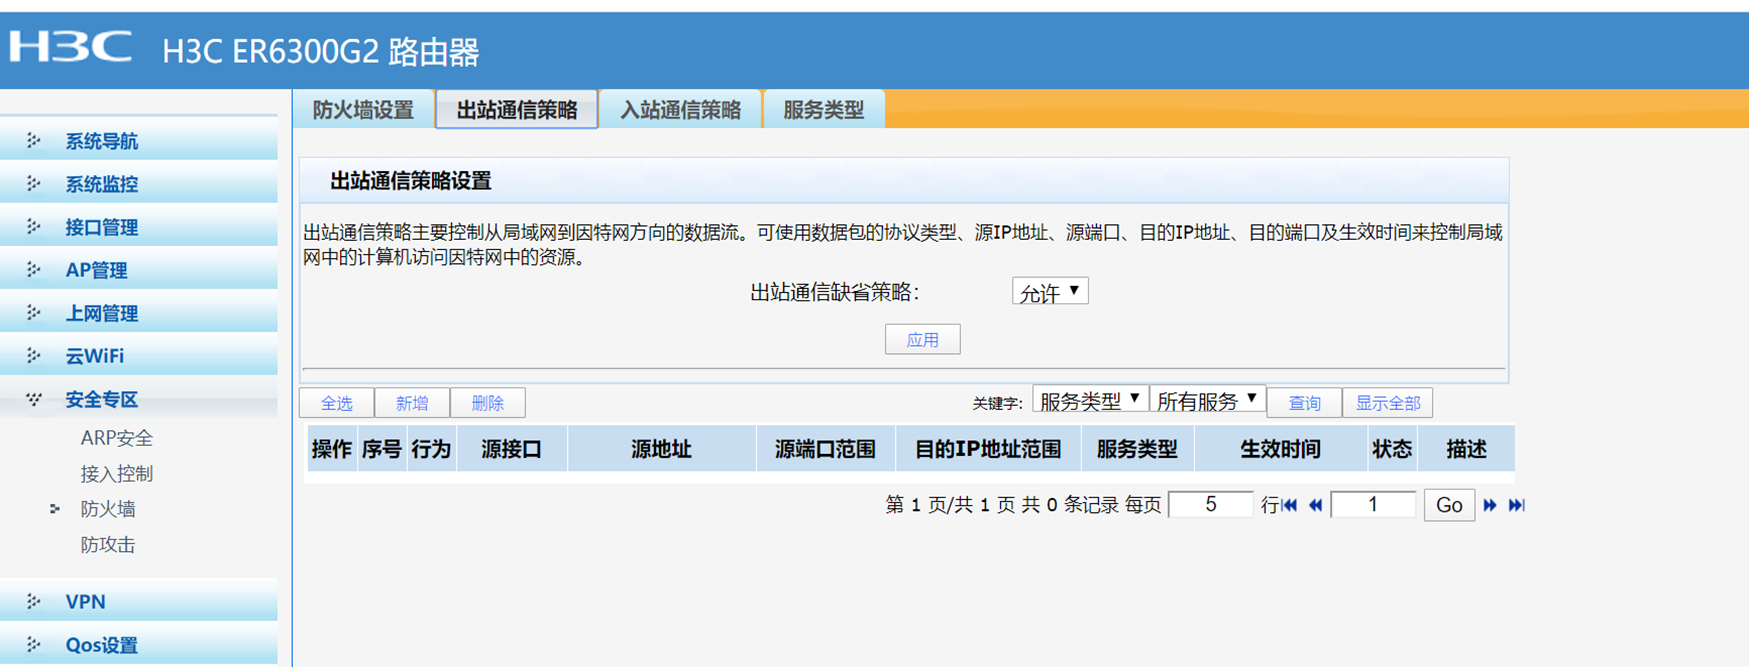Expand the Qos设置 menu arrow icon
Image resolution: width=1749 pixels, height=667 pixels.
tap(33, 644)
